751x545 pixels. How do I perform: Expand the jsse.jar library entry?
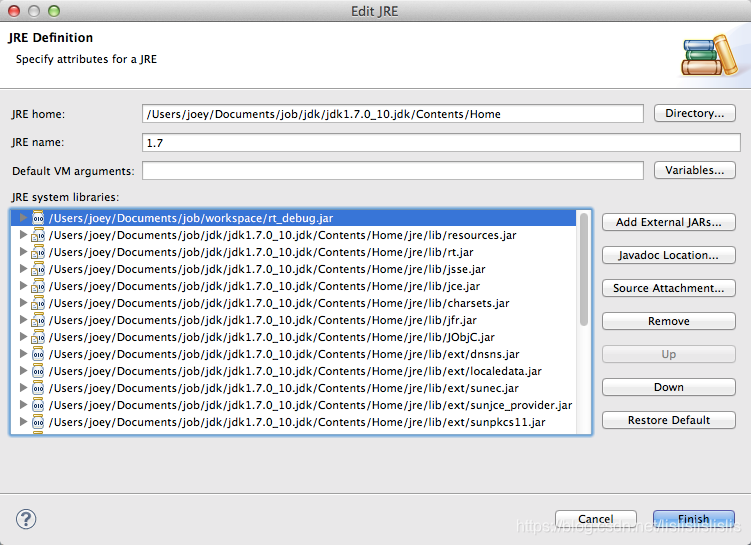tap(23, 269)
